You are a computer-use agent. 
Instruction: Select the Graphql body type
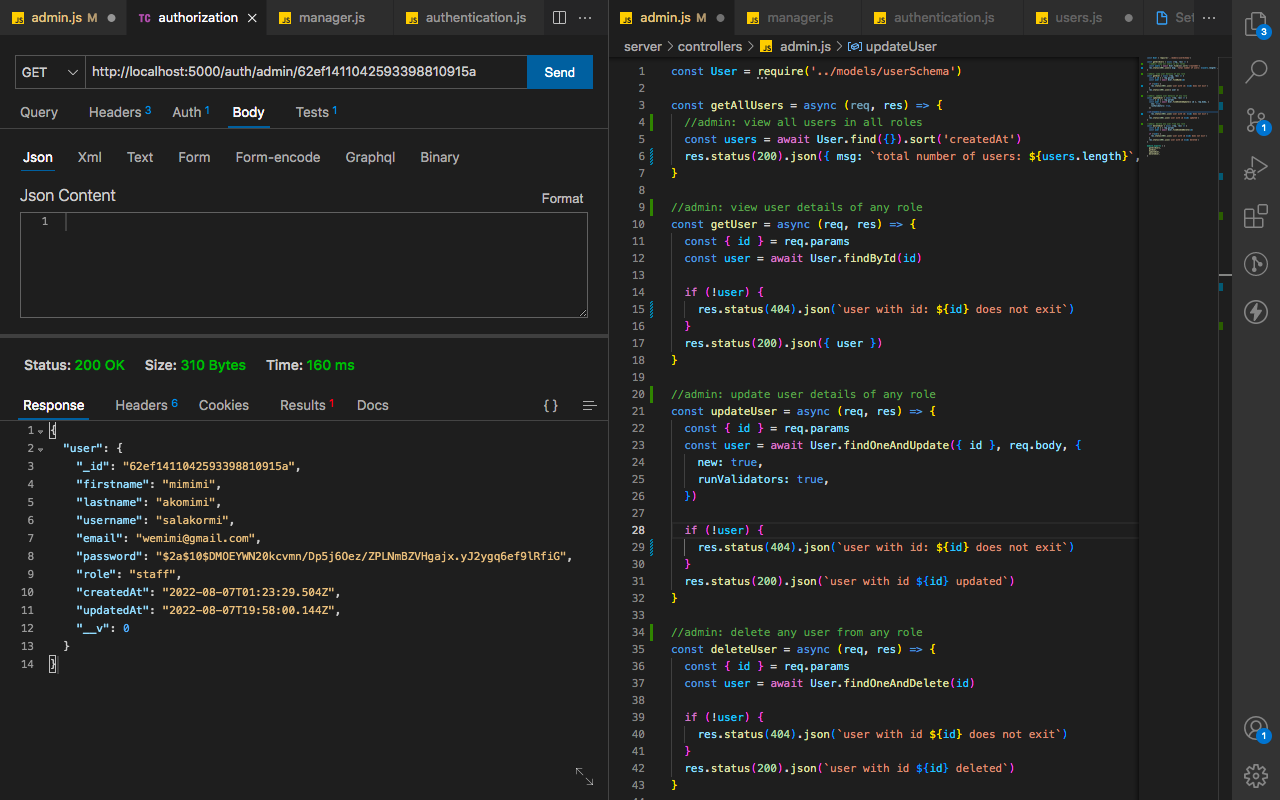pos(370,157)
